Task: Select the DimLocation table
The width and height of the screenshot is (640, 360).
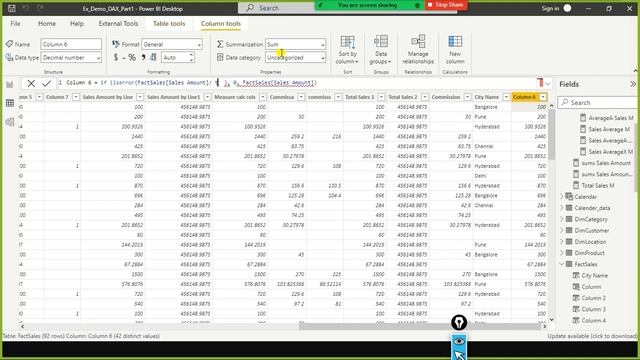Action: (x=590, y=242)
